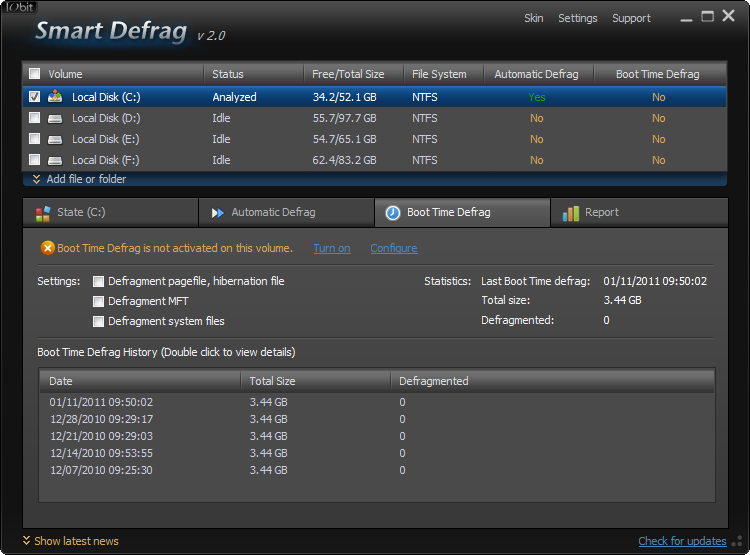This screenshot has width=750, height=555.
Task: Check the Local Disk (D:) checkbox
Action: pos(34,118)
